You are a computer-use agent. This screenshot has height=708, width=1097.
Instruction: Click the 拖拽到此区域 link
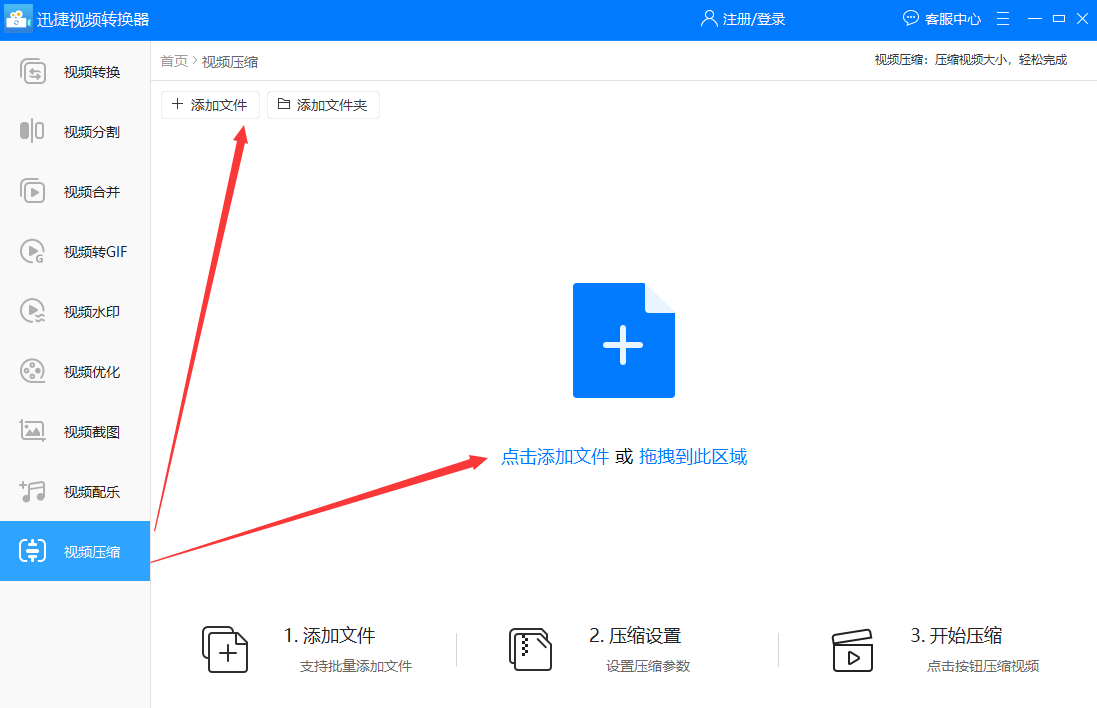693,457
